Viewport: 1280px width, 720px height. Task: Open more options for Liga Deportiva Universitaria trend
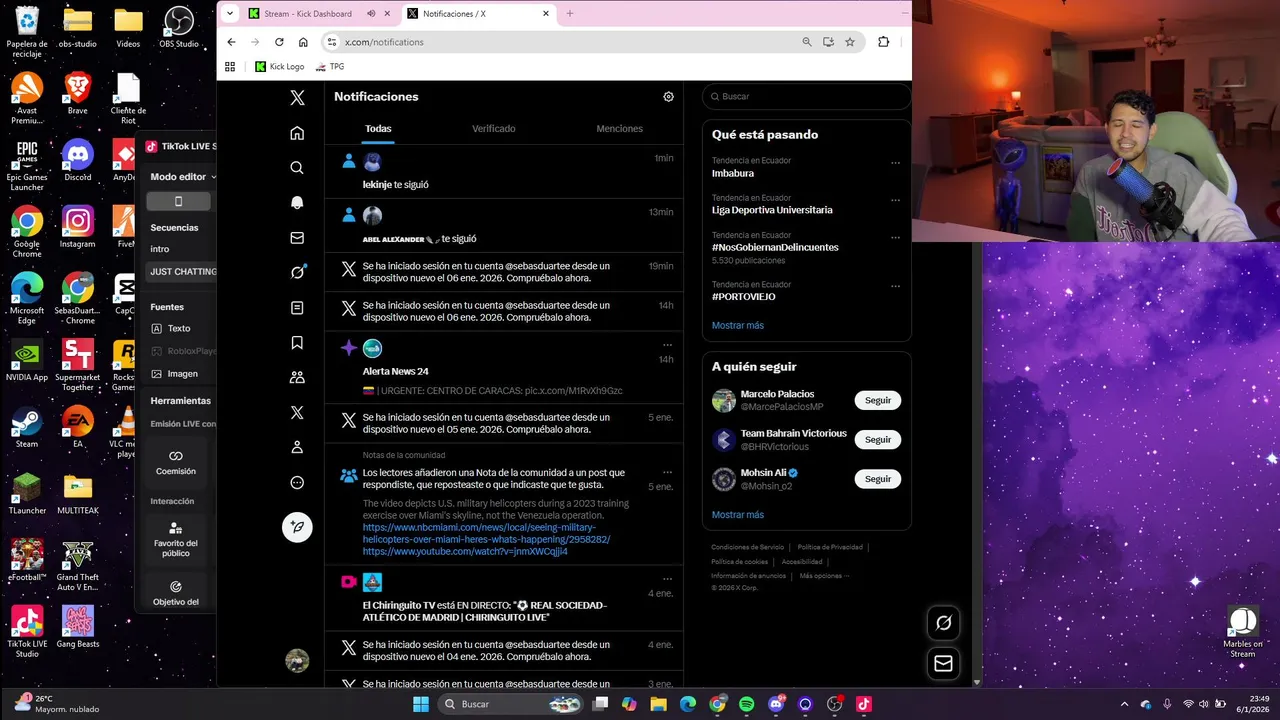click(x=895, y=200)
